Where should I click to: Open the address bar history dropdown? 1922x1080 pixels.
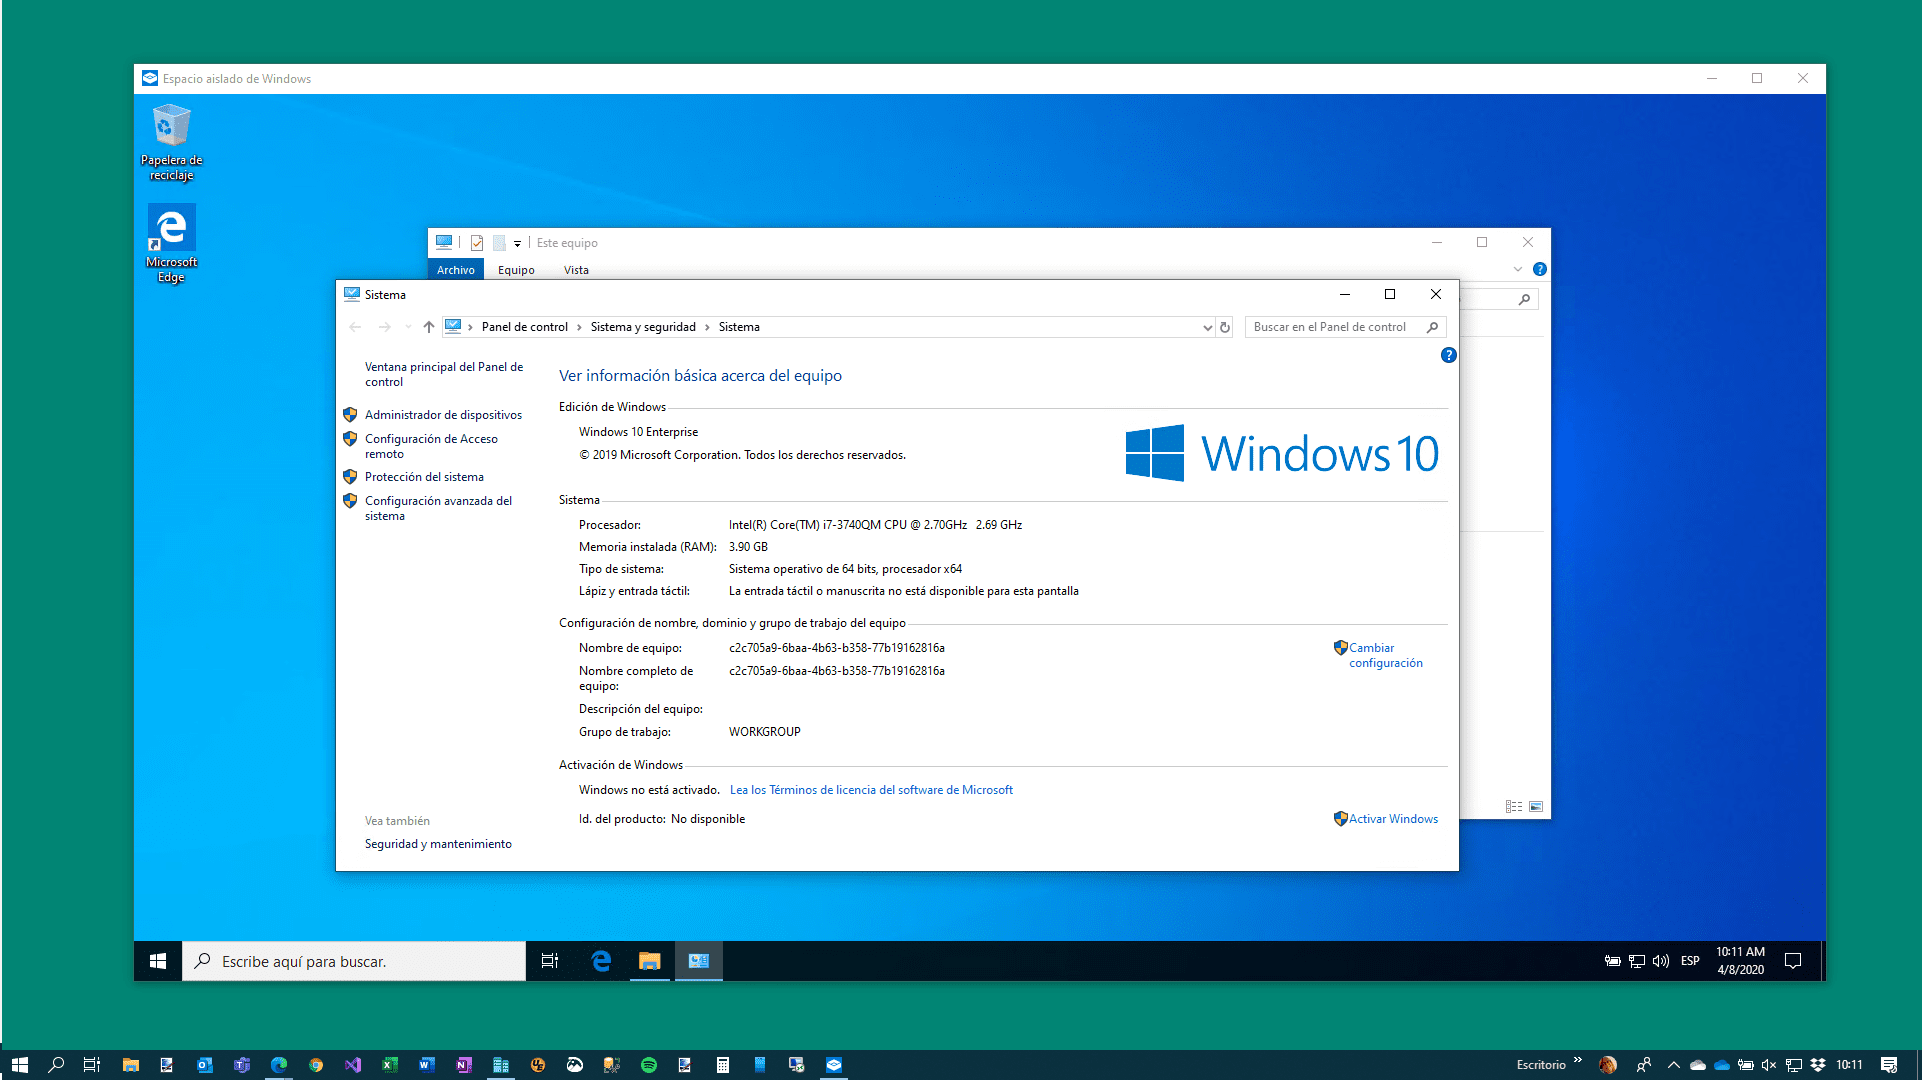point(1207,327)
